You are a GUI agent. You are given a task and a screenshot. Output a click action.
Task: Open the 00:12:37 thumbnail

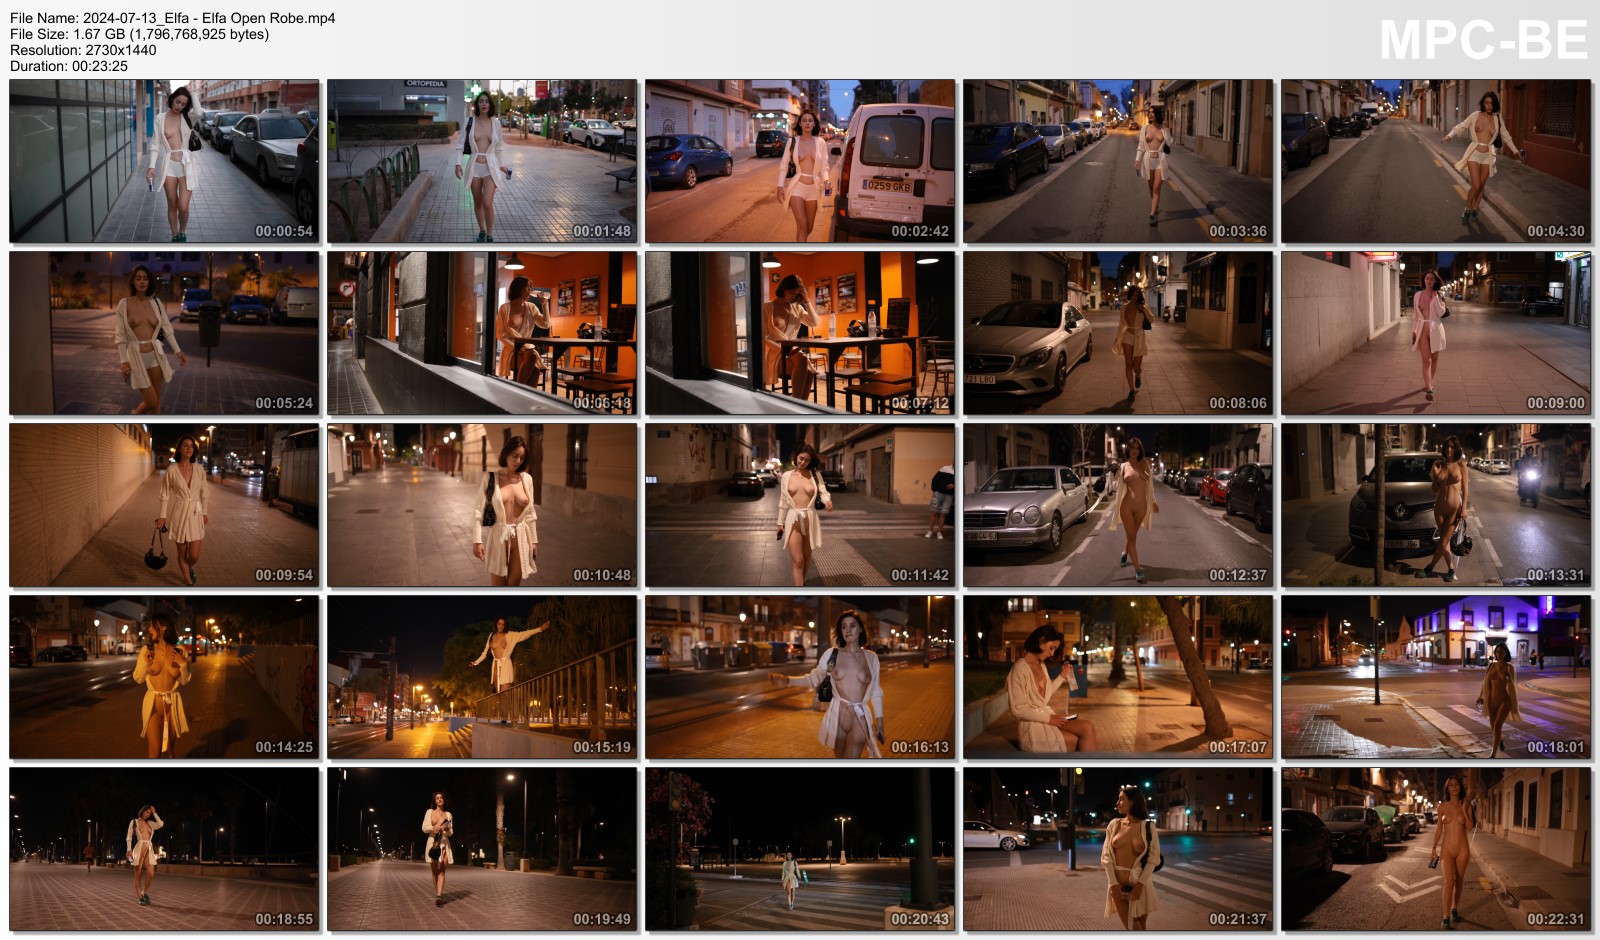coord(1118,505)
